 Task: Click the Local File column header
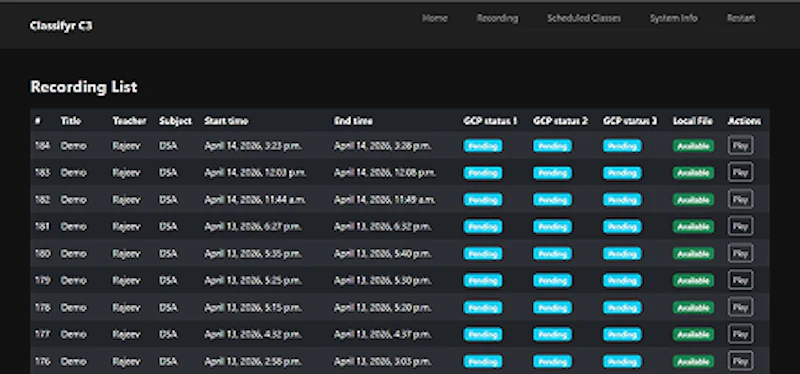692,121
